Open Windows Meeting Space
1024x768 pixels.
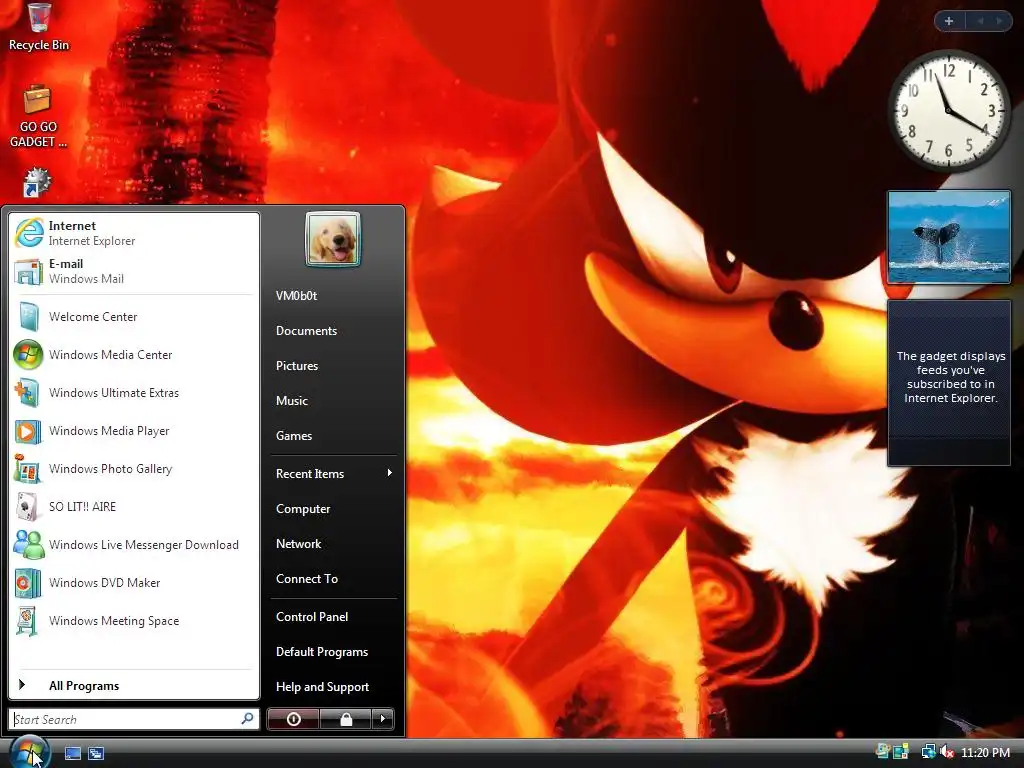pyautogui.click(x=134, y=620)
